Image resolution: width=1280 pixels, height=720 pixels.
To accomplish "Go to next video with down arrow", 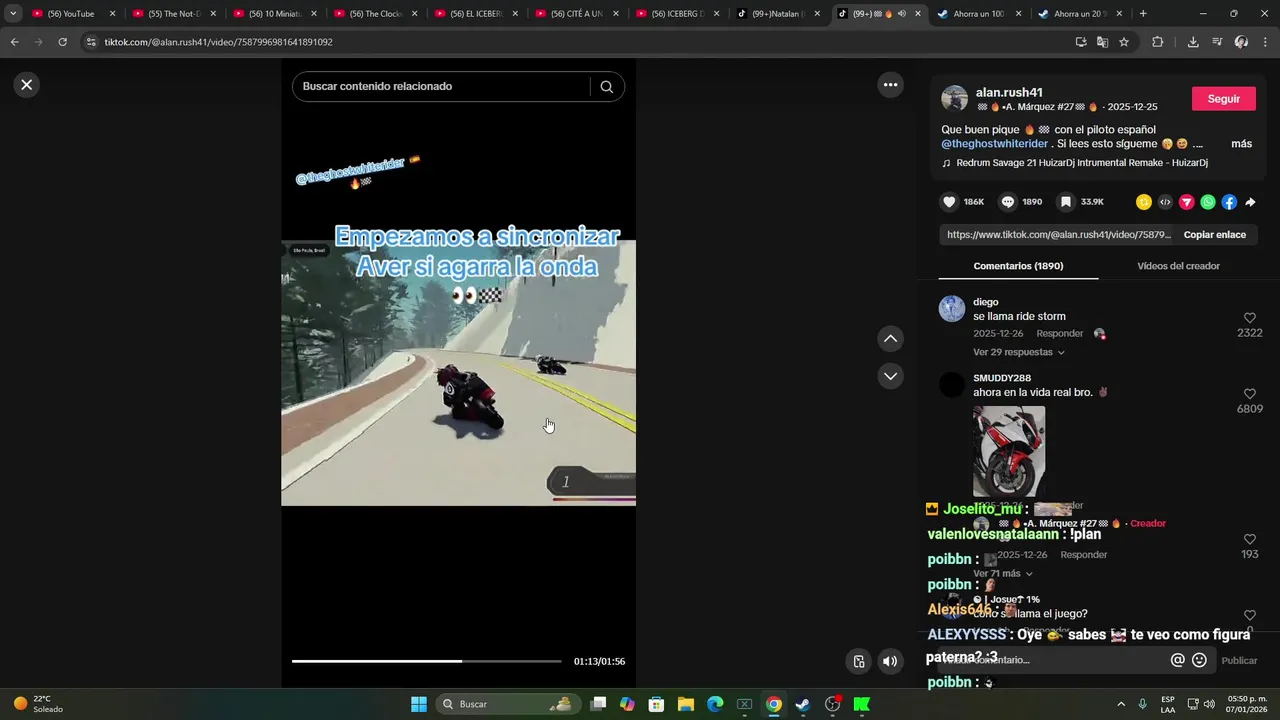I will [890, 376].
